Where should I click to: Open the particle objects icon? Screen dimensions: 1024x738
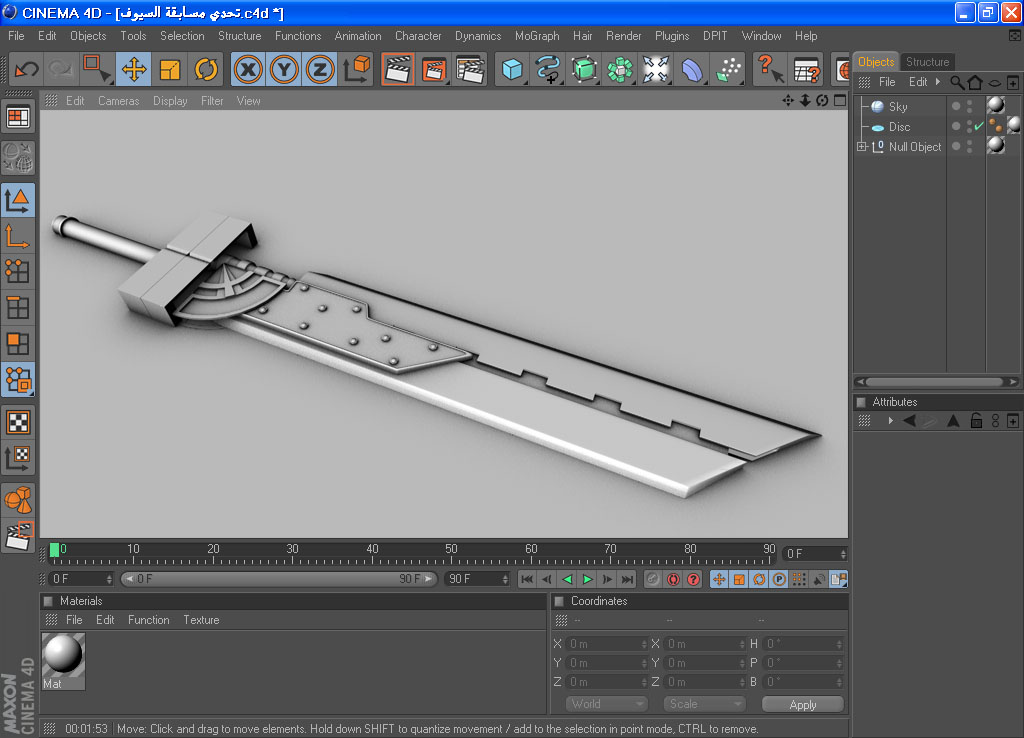point(729,69)
